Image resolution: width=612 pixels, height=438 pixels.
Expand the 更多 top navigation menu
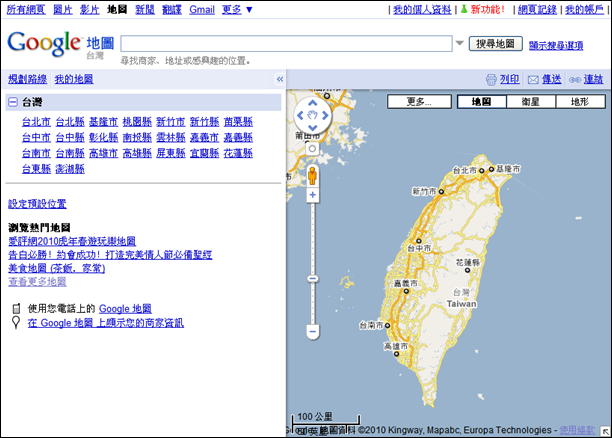pos(237,9)
